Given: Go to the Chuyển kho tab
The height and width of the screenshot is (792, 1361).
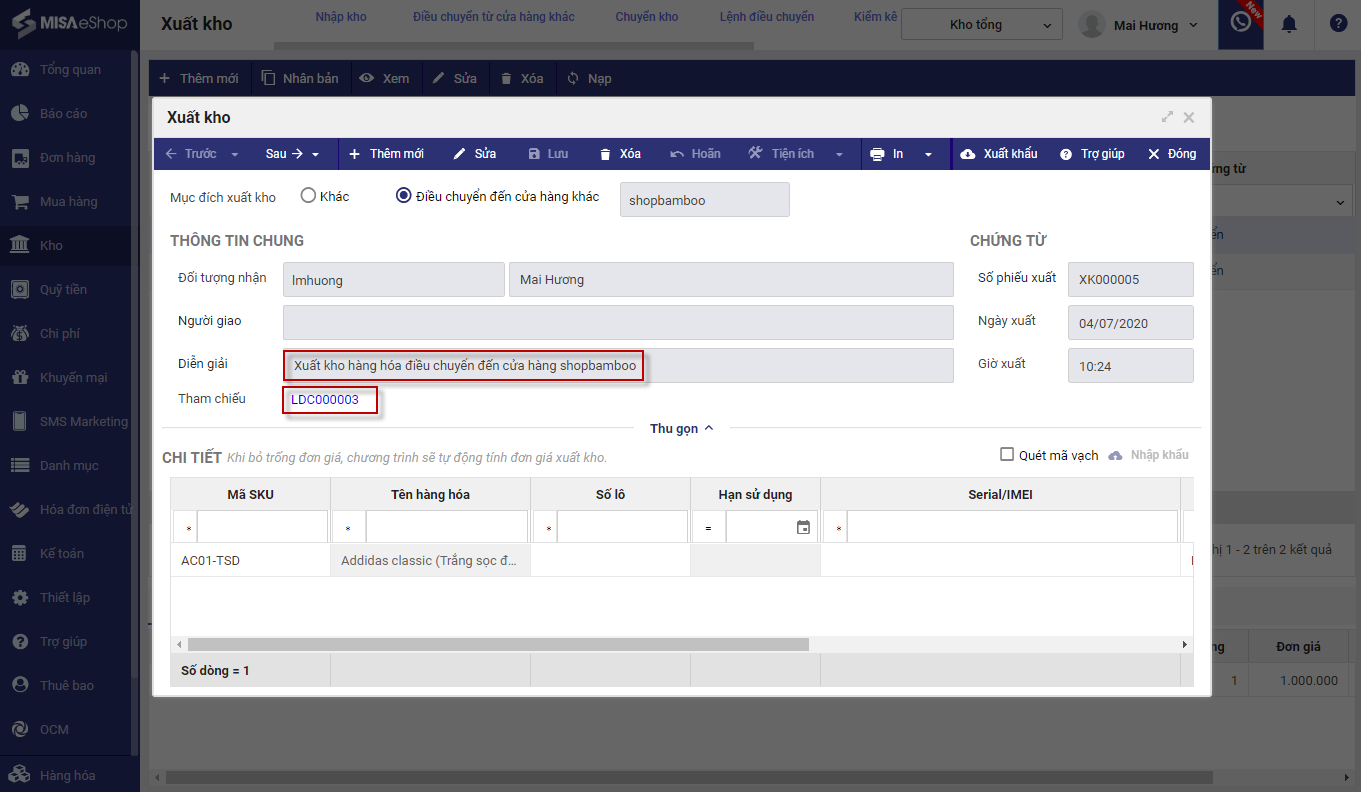Looking at the screenshot, I should point(646,17).
